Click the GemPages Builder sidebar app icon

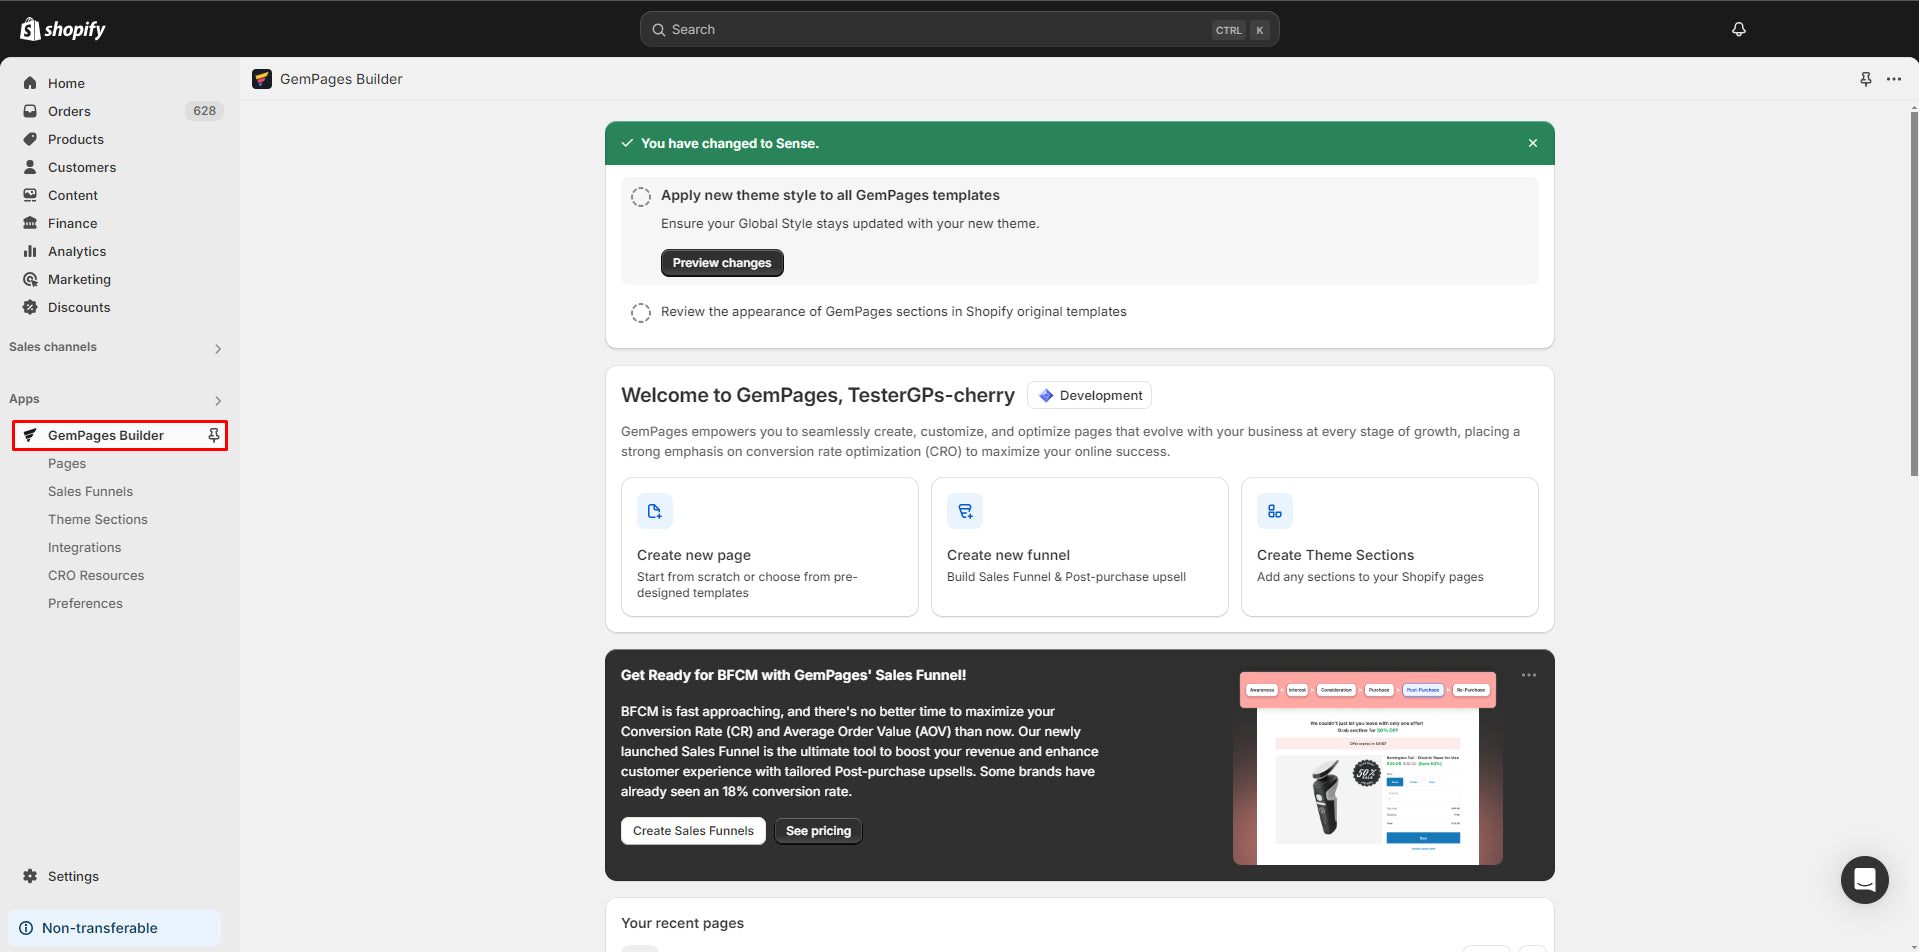coord(30,435)
